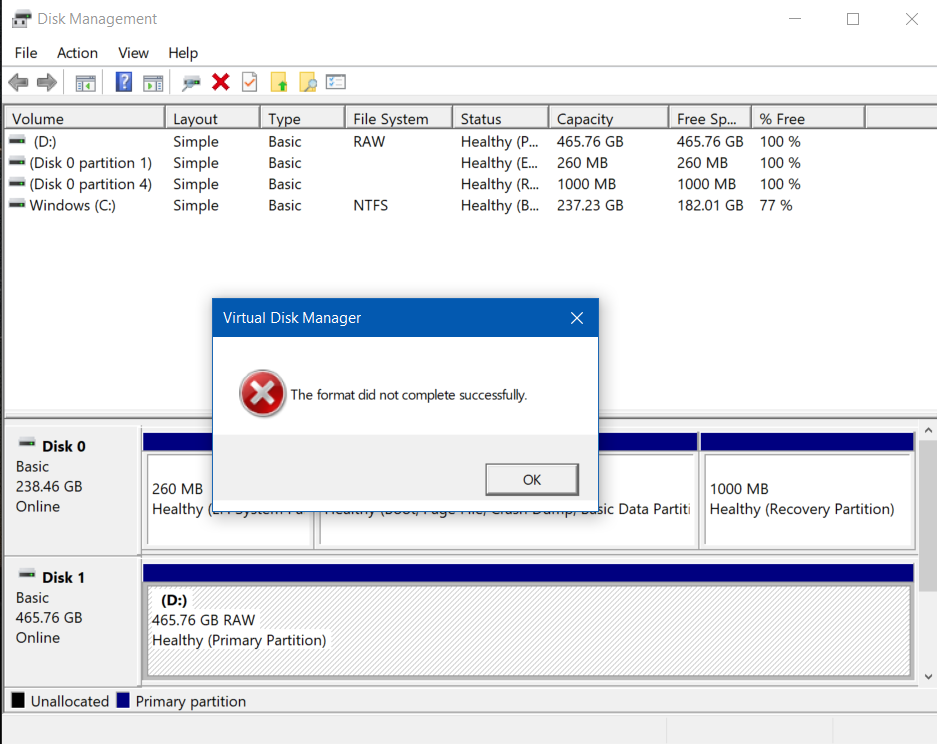
Task: Close the Virtual Disk Manager dialog with X
Action: pos(577,318)
